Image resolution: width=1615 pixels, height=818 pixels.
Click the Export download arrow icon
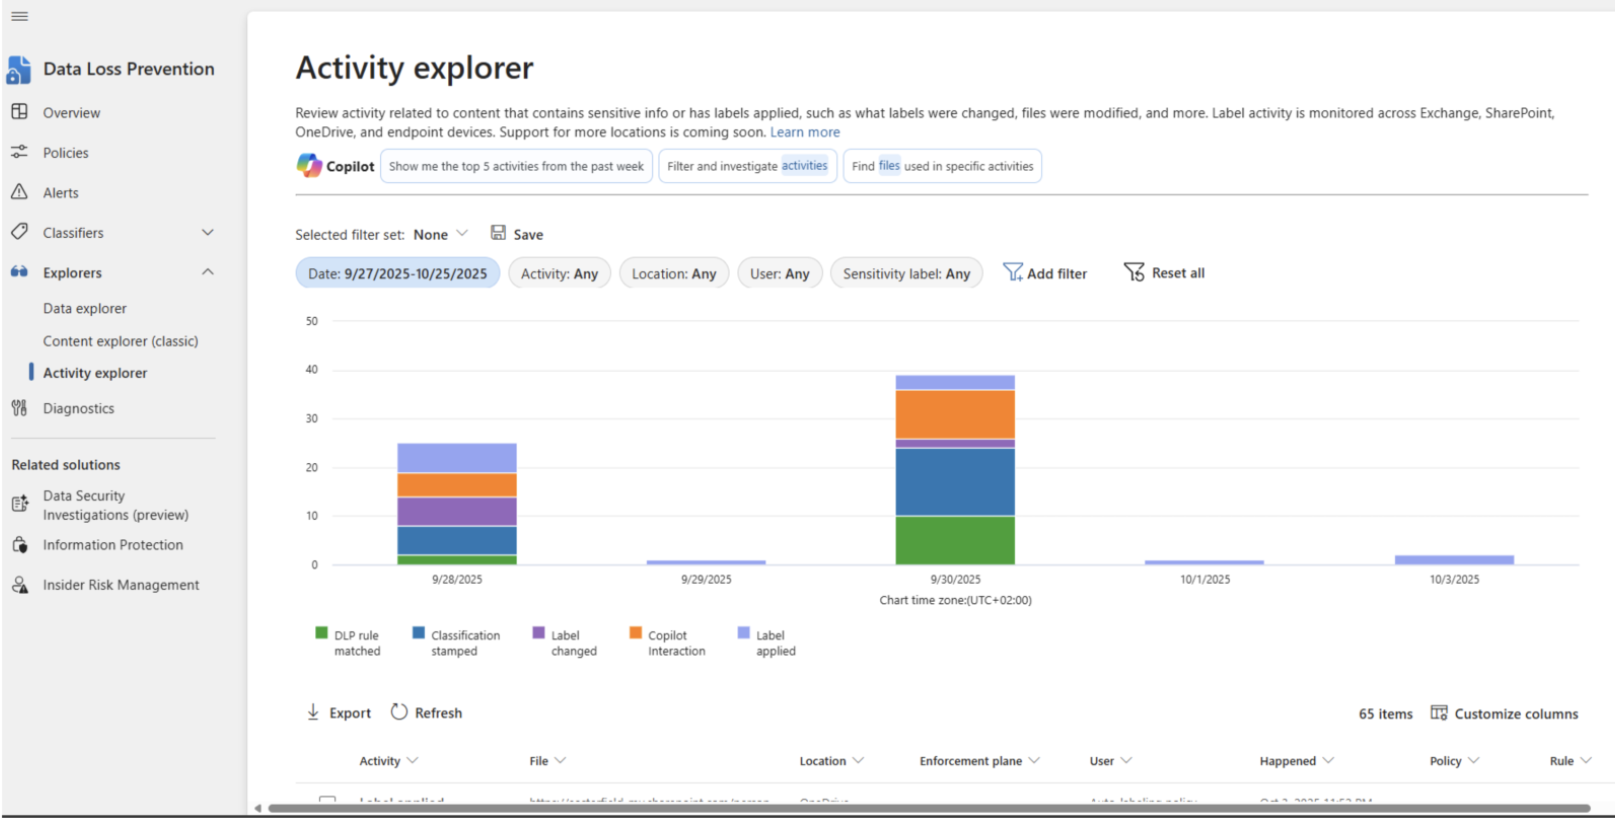click(313, 712)
